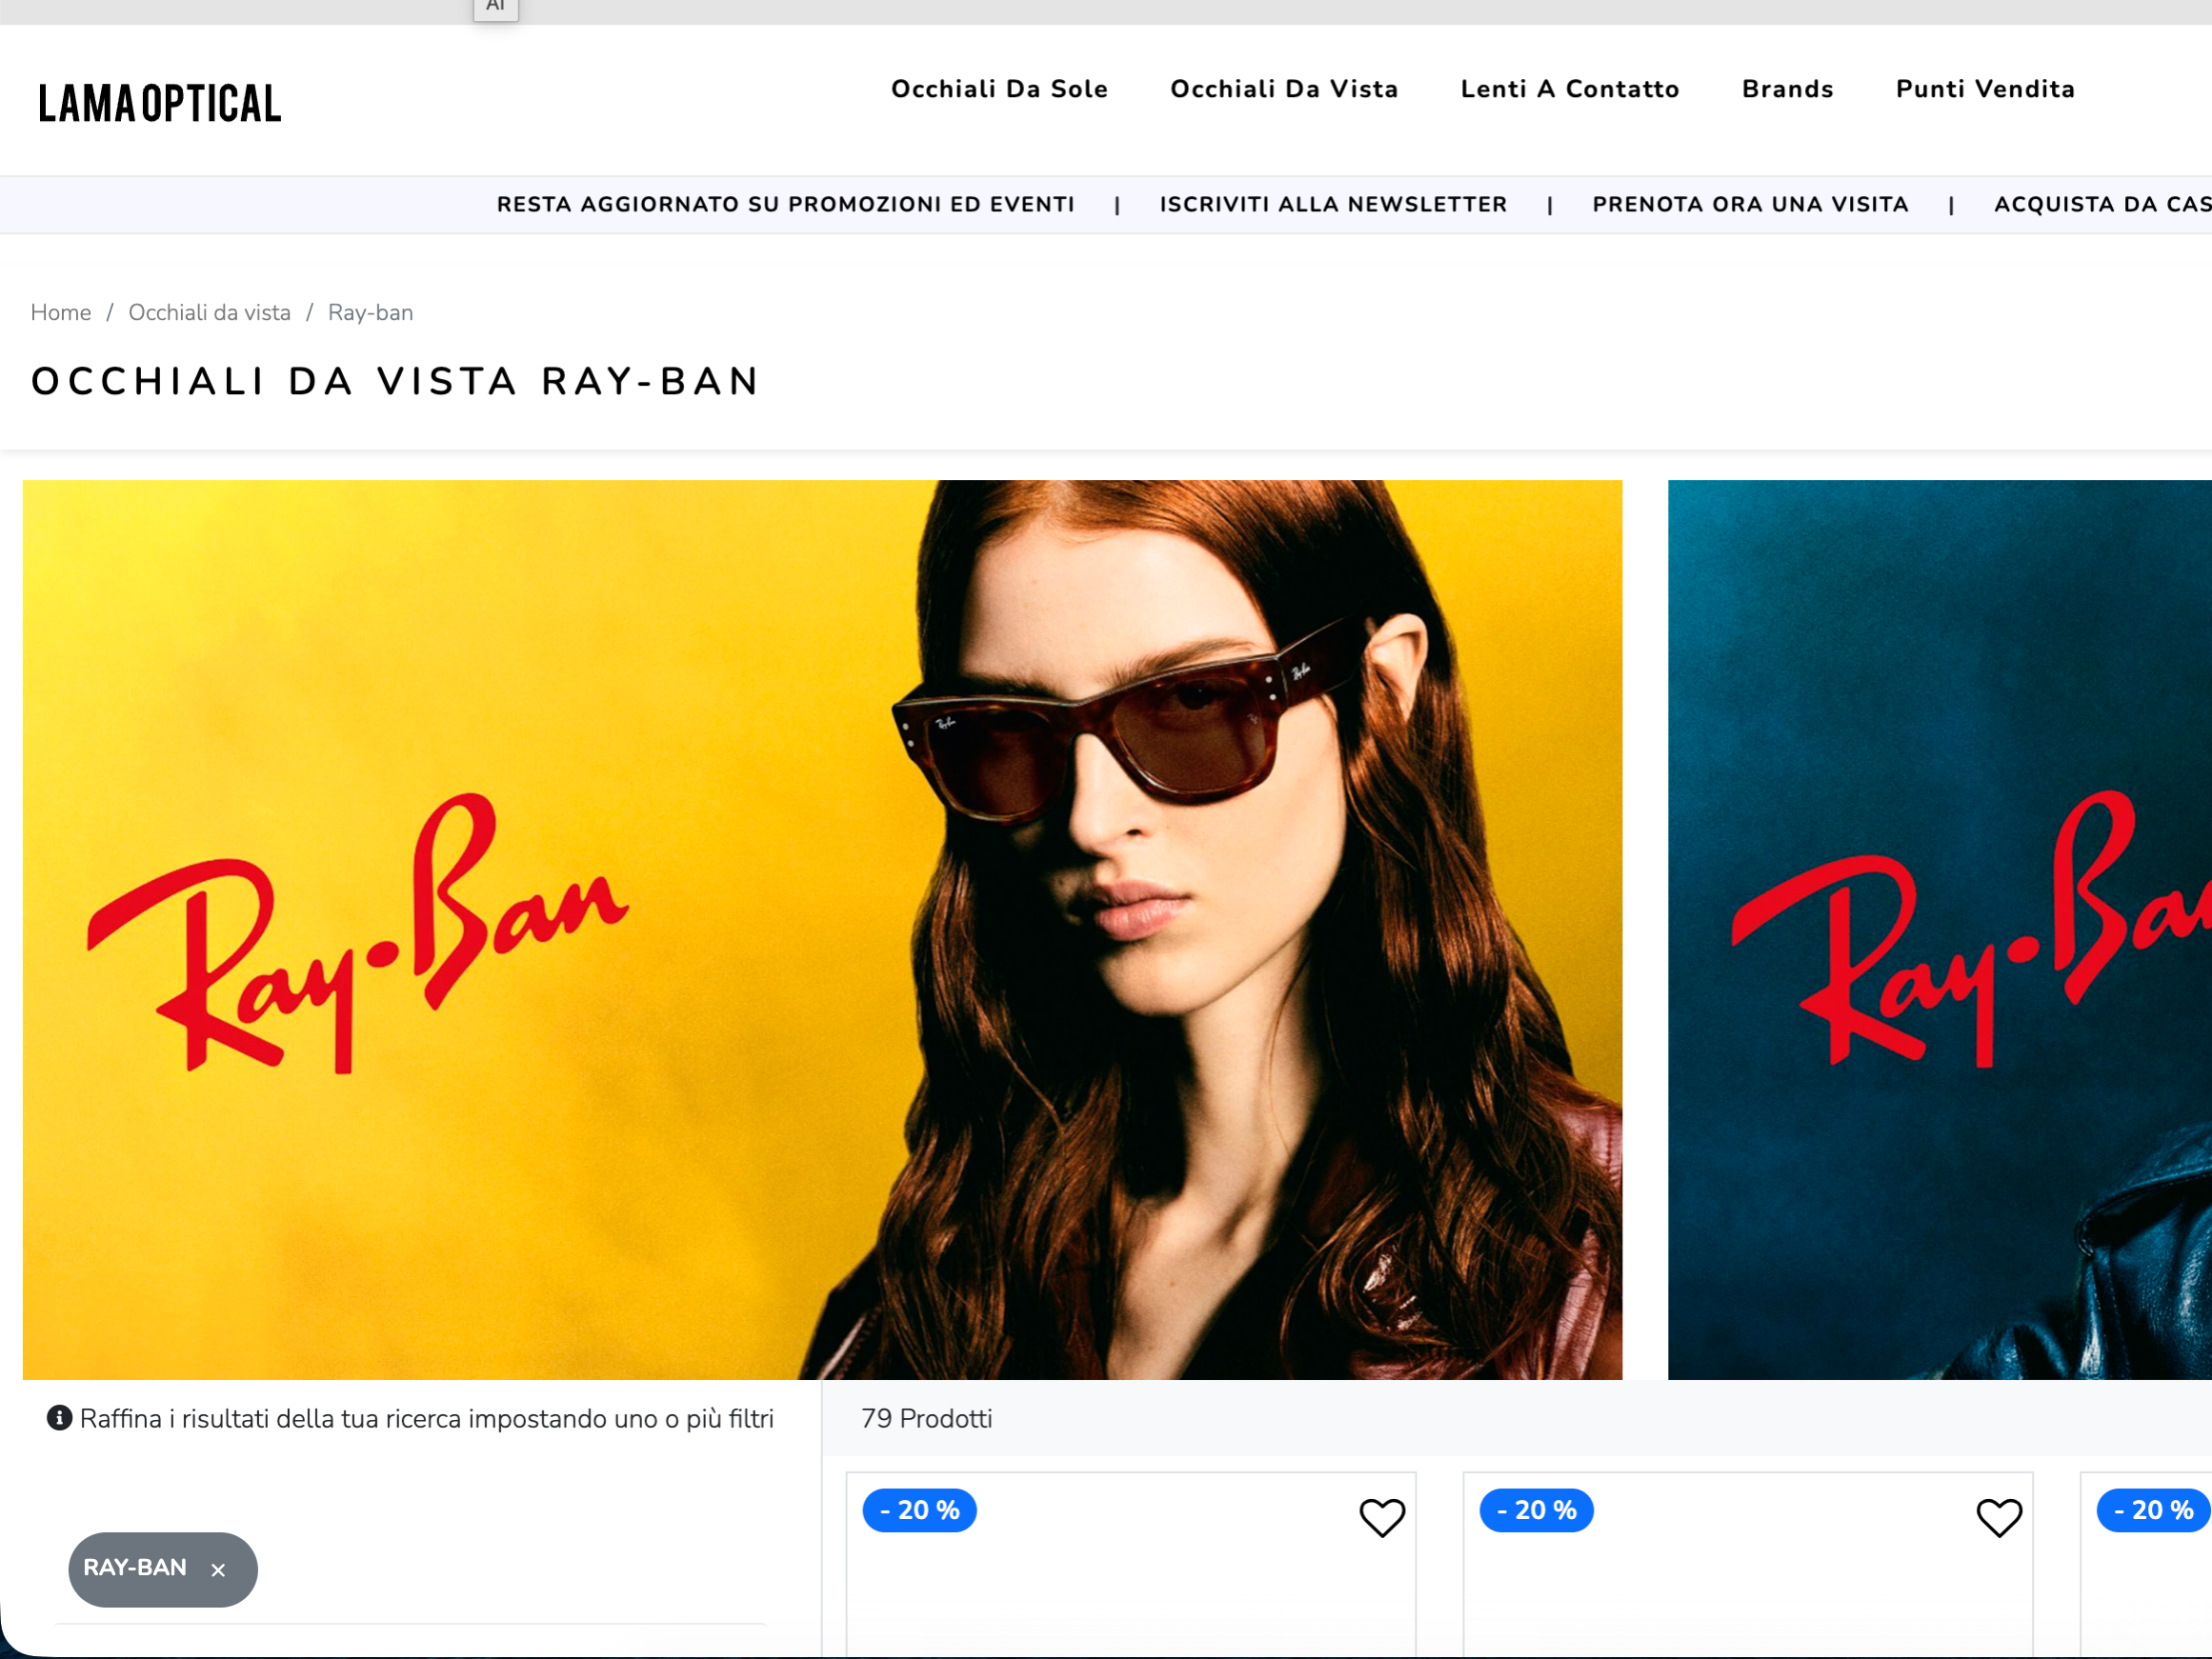The width and height of the screenshot is (2212, 1659).
Task: Click 'Resta aggiornato su promozioni ed eventi'
Action: tap(786, 205)
